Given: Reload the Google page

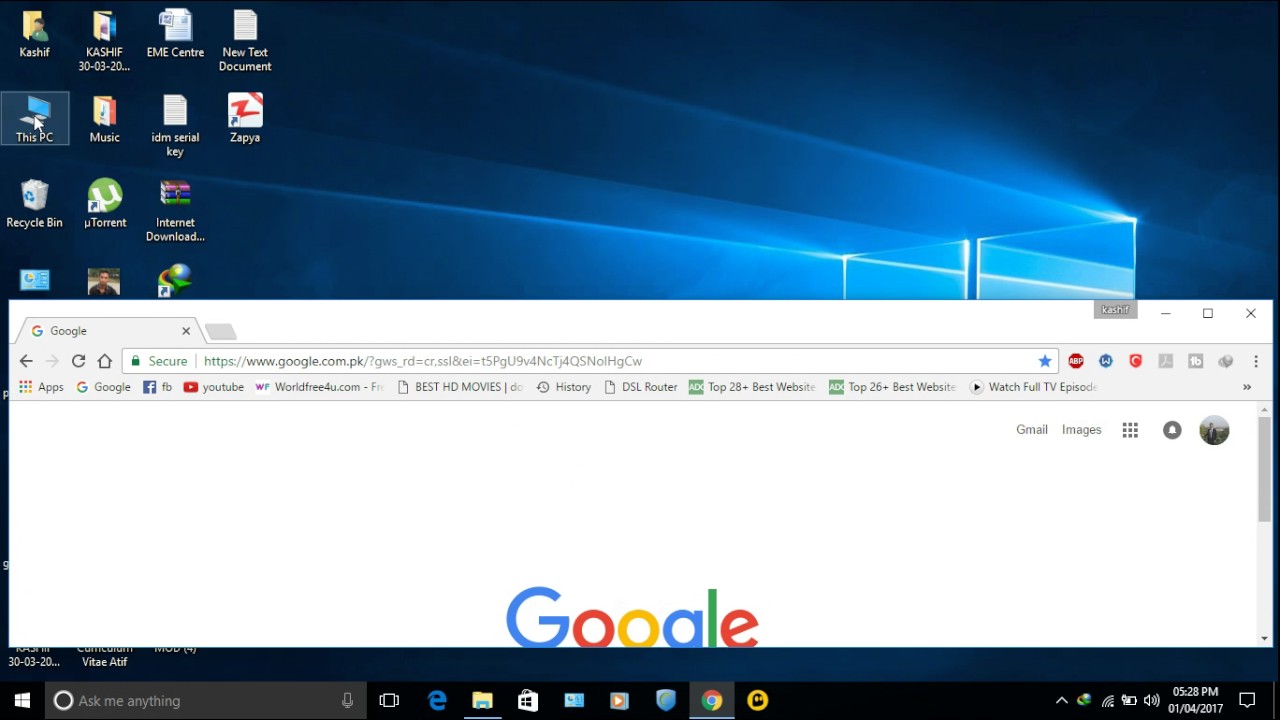Looking at the screenshot, I should pyautogui.click(x=78, y=361).
